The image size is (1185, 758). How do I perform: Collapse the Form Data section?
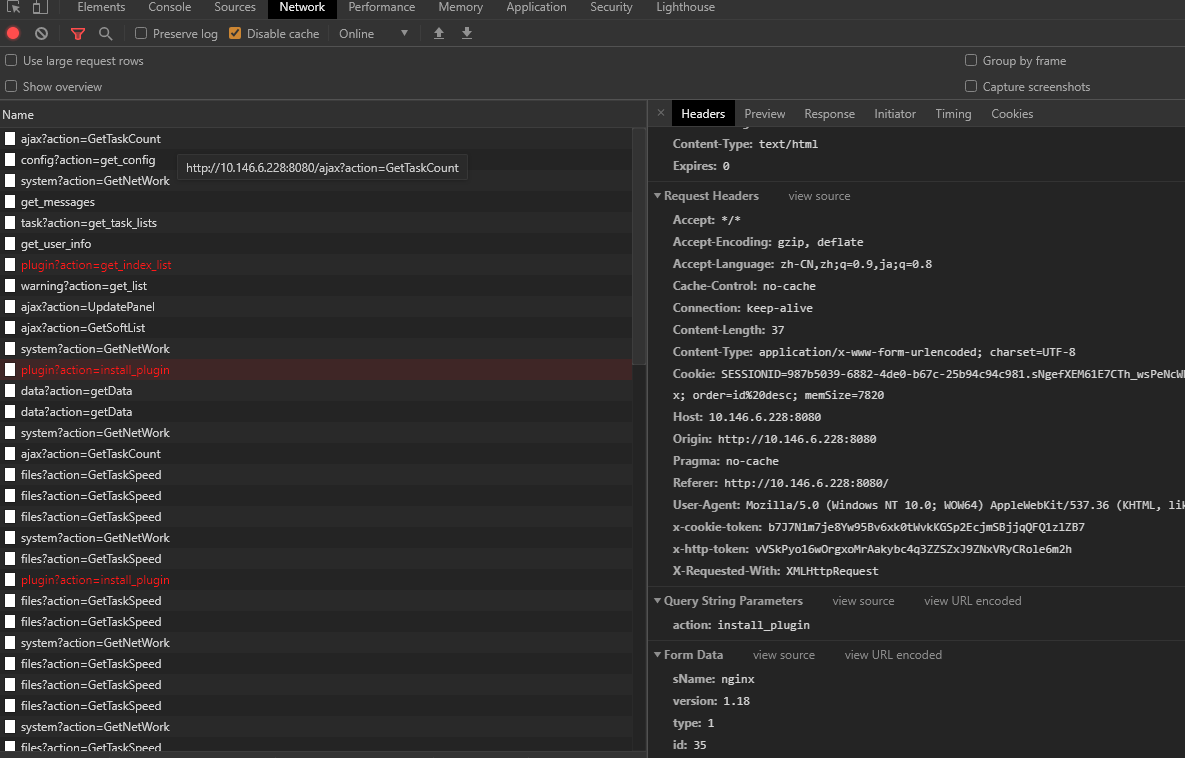coord(657,654)
